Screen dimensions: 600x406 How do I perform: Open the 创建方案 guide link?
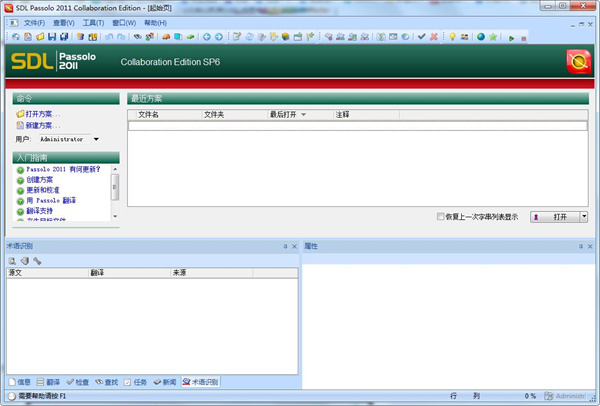click(x=40, y=179)
